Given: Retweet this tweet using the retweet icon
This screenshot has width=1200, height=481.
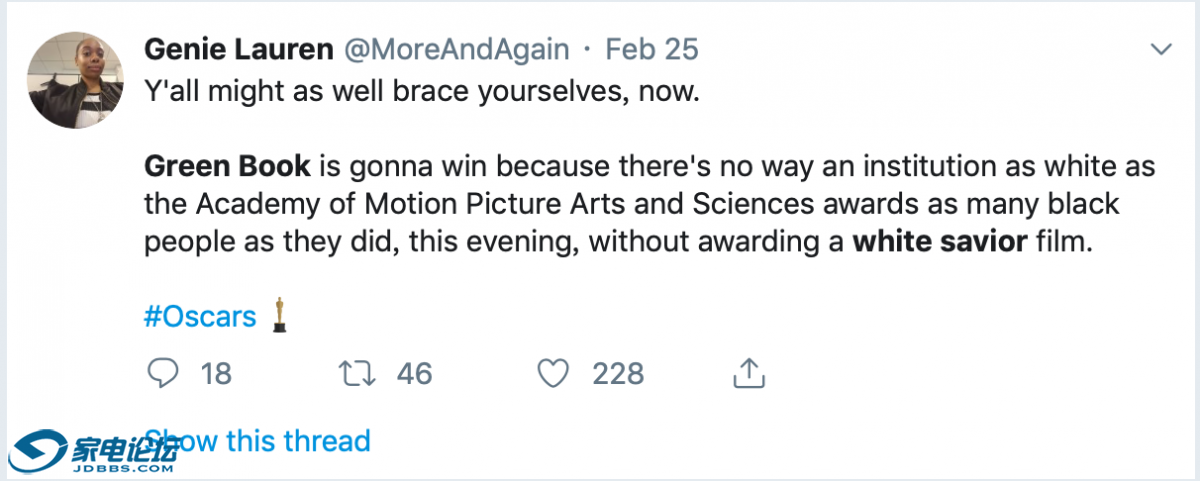Looking at the screenshot, I should [357, 373].
